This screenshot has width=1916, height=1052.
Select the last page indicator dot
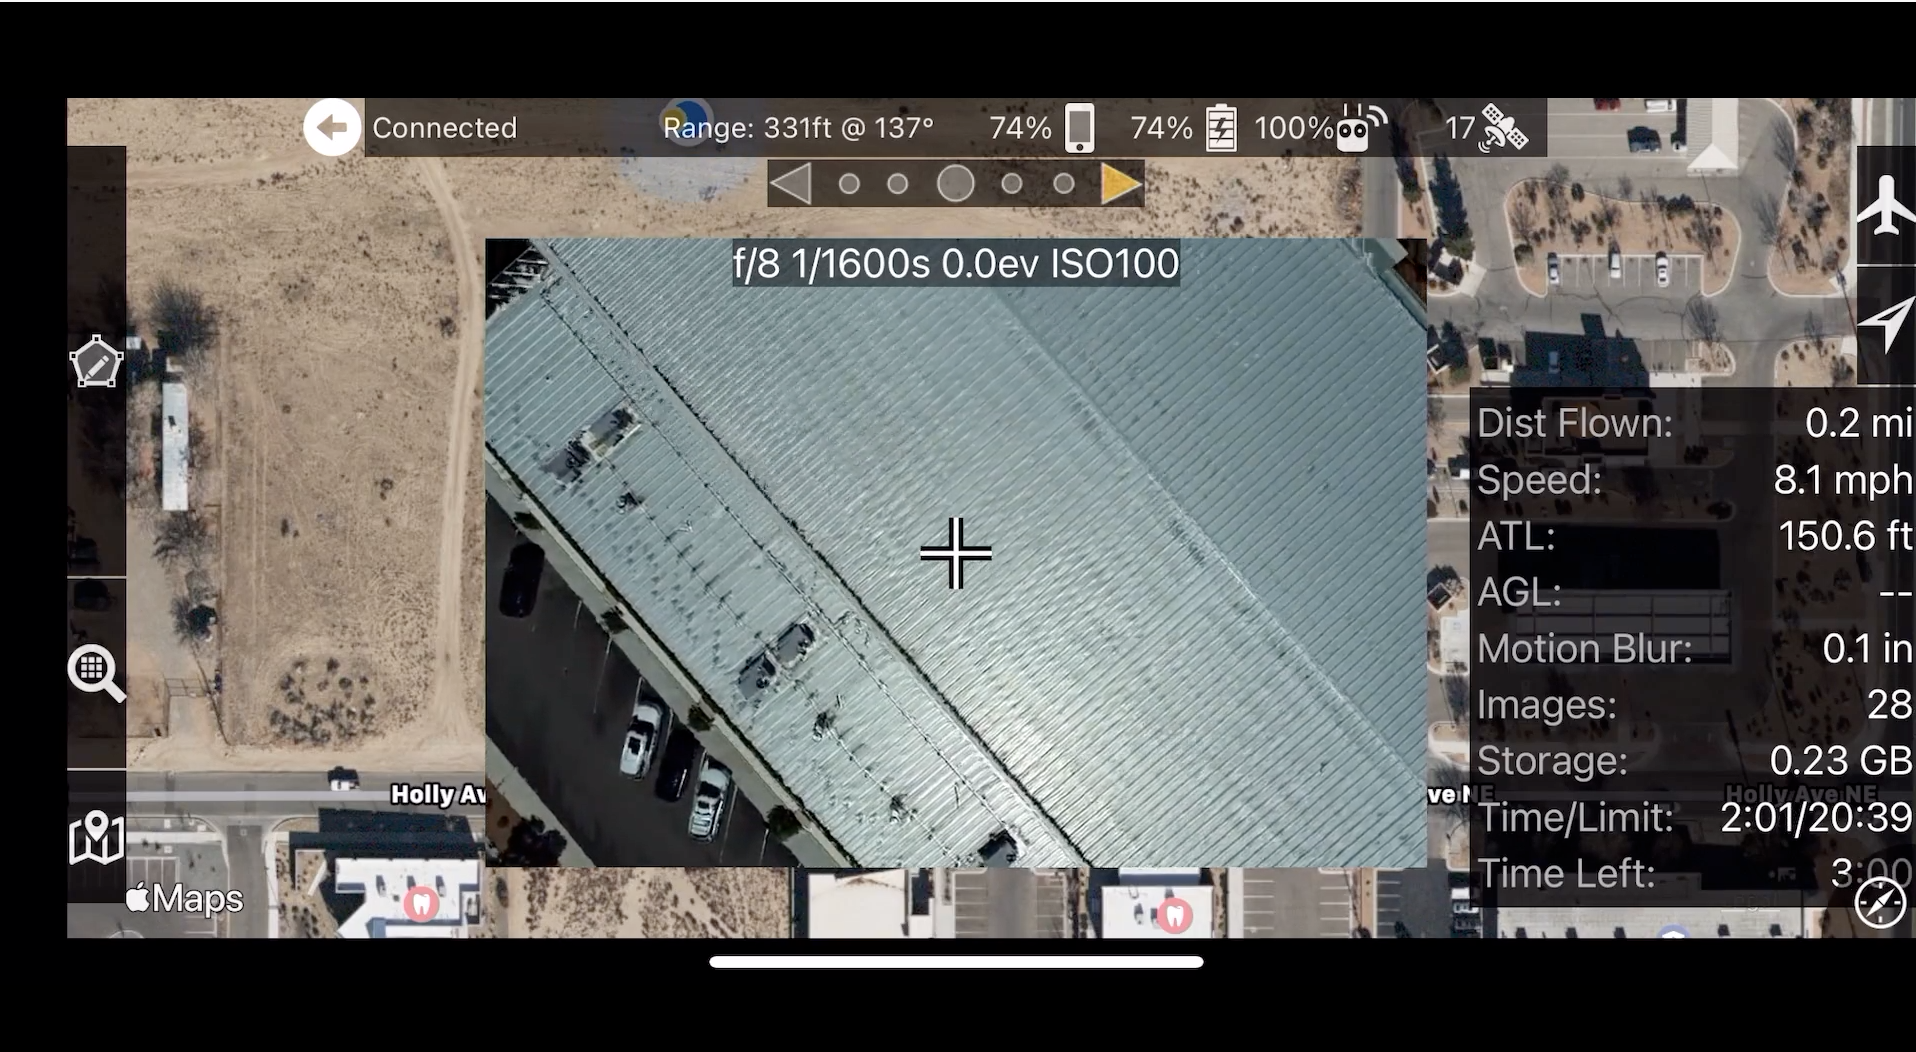pyautogui.click(x=1064, y=184)
